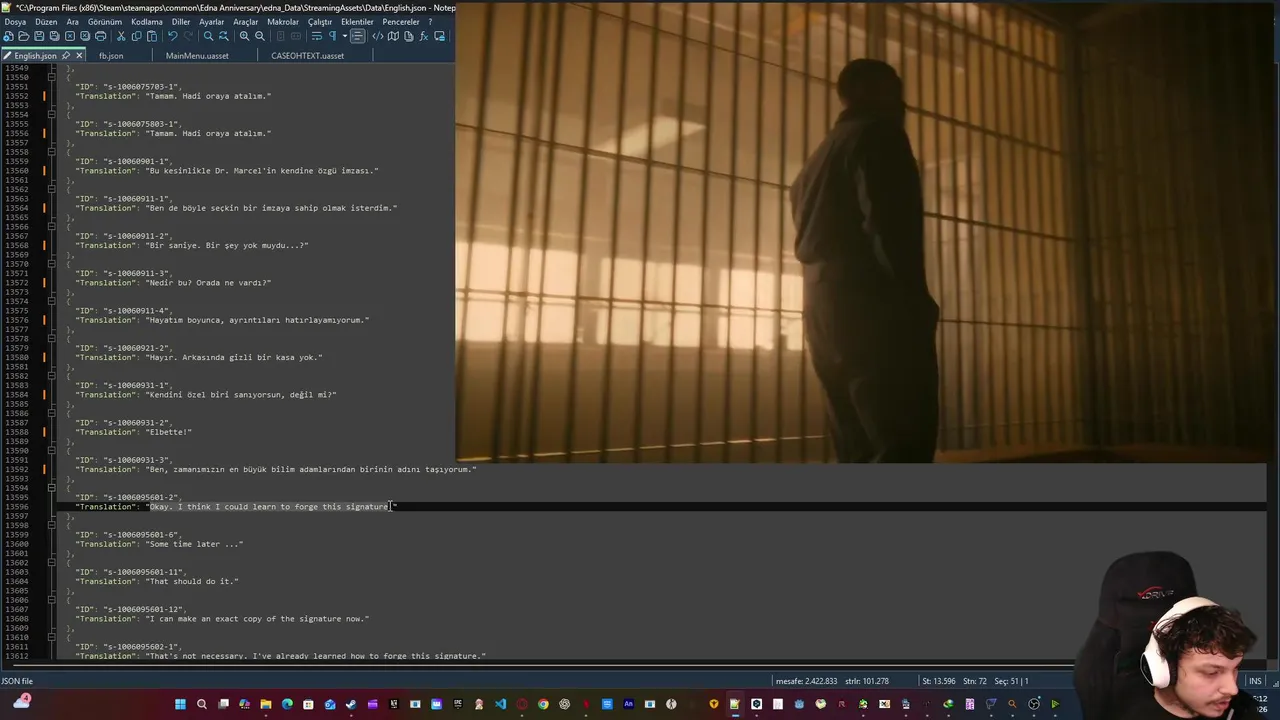Open the Dosya menu
The image size is (1280, 720).
[16, 22]
